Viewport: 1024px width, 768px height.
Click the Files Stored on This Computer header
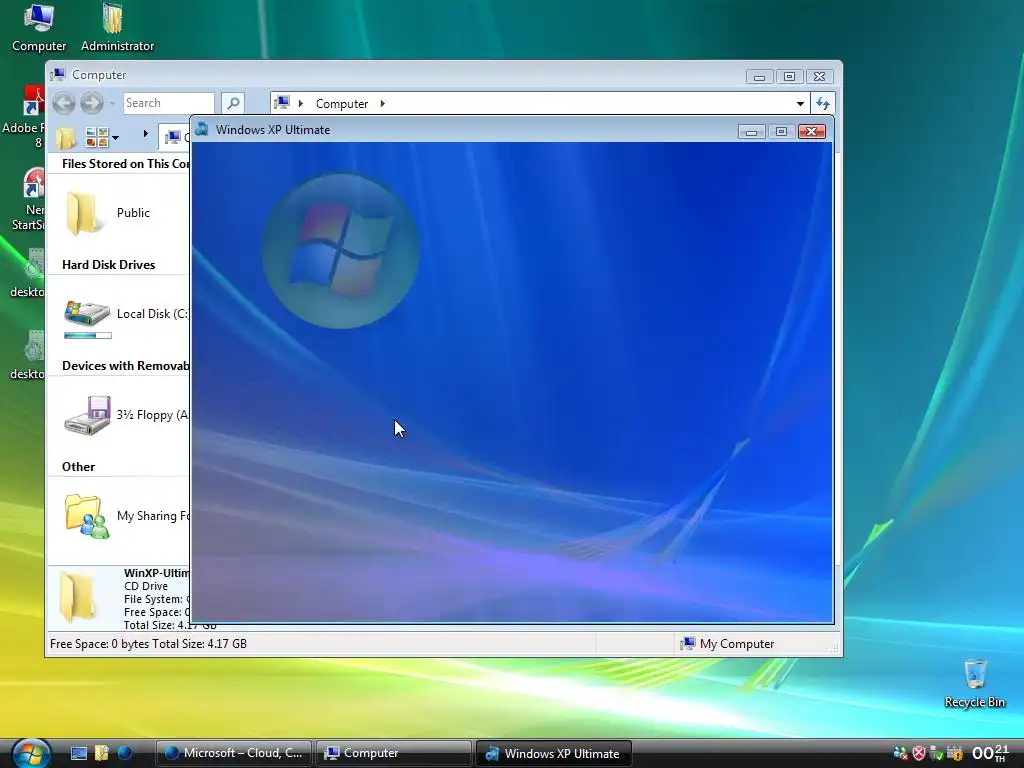tap(125, 164)
